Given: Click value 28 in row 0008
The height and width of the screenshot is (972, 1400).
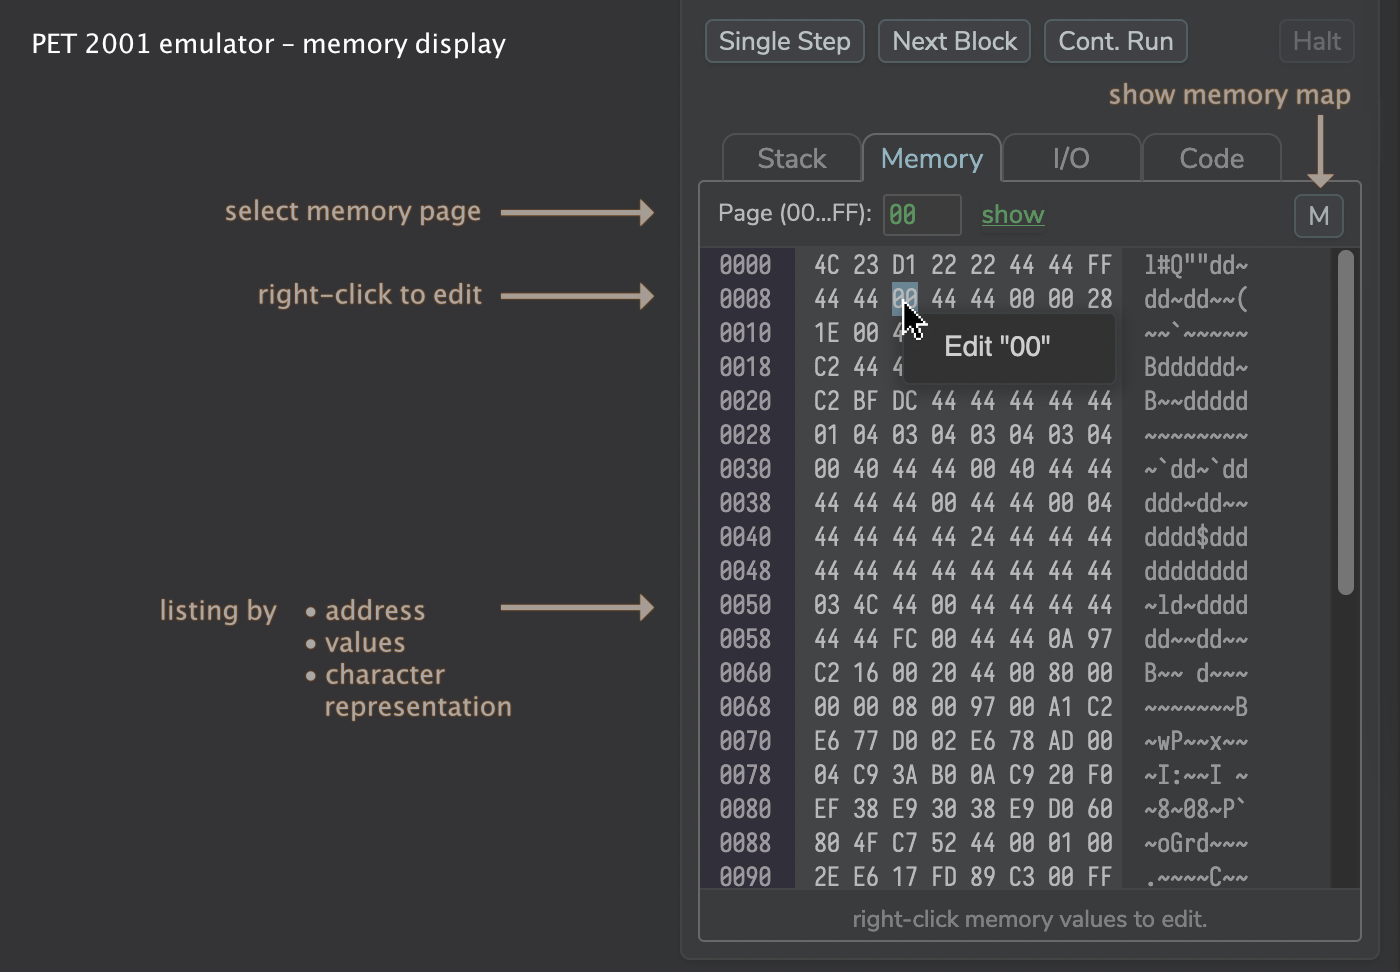Looking at the screenshot, I should click(x=1100, y=299).
